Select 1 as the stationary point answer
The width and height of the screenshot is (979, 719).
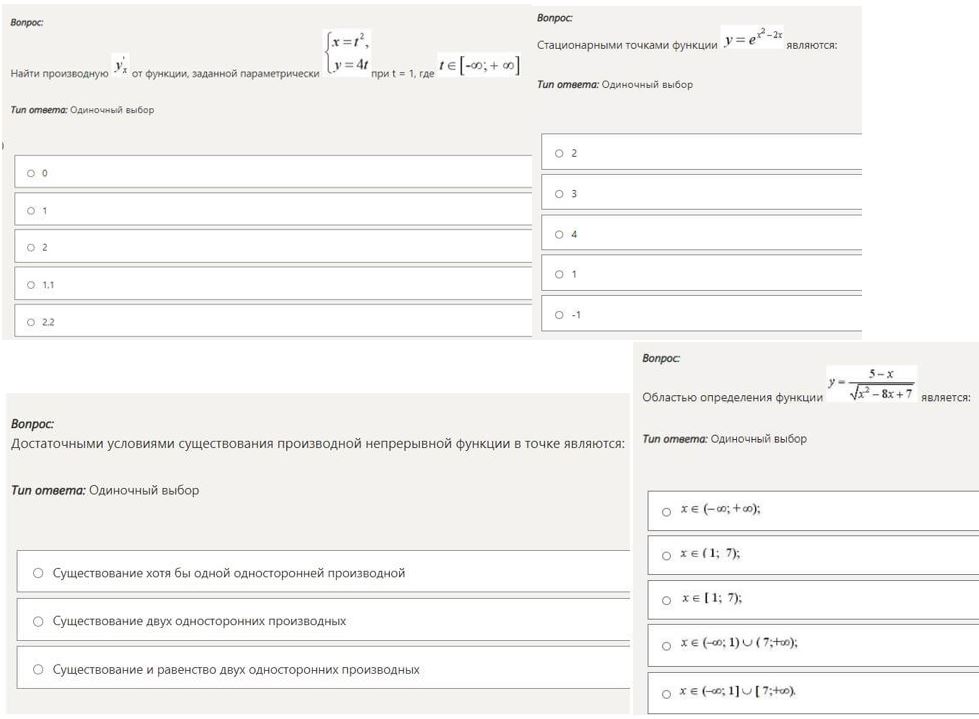[559, 274]
